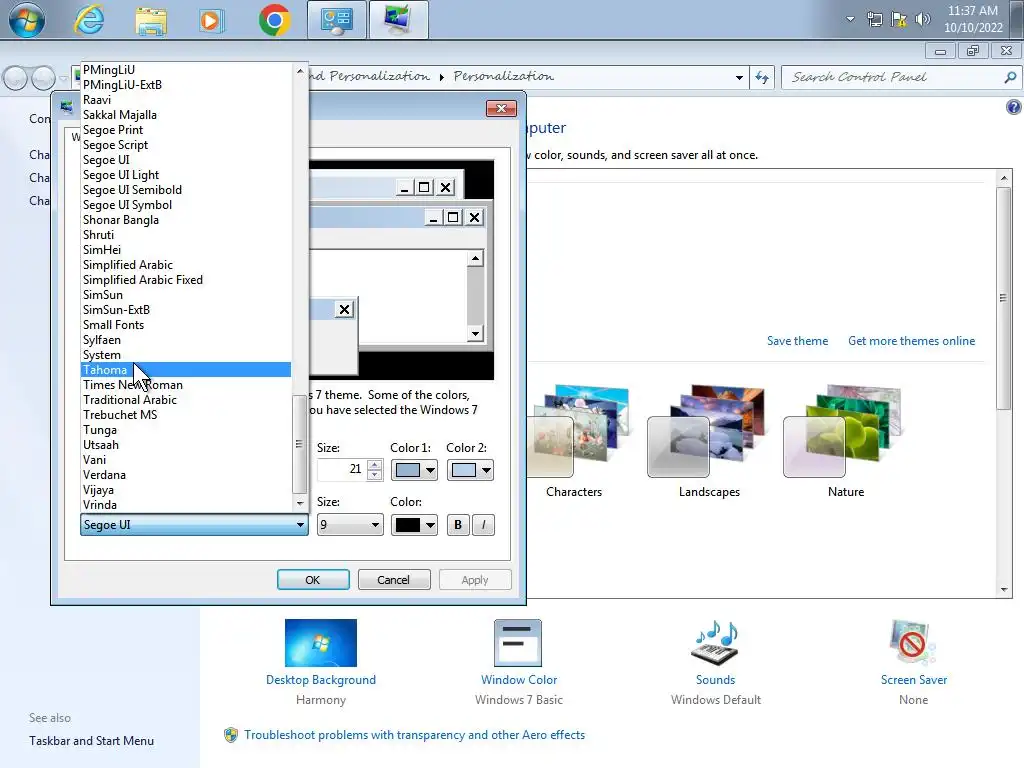Click the Window Color icon
The image size is (1024, 768).
pyautogui.click(x=518, y=643)
